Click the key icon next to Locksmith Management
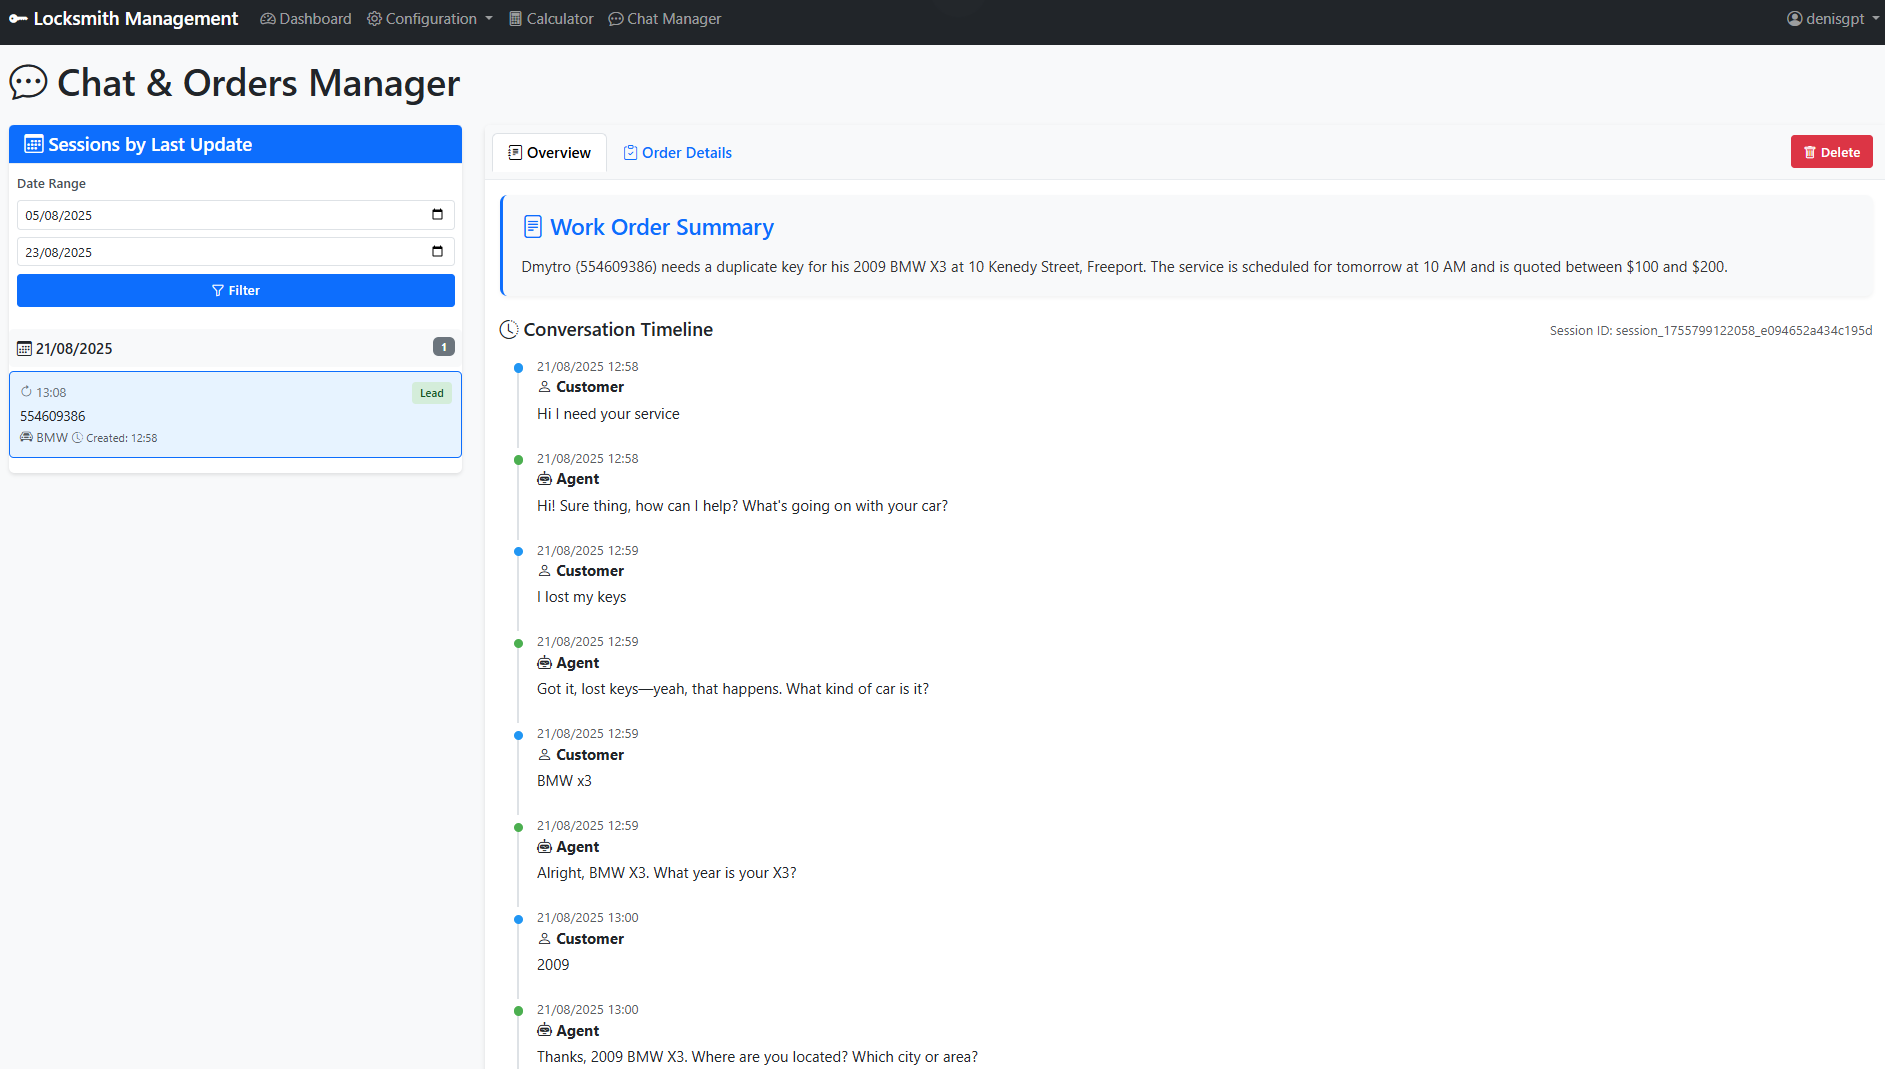 pyautogui.click(x=18, y=18)
